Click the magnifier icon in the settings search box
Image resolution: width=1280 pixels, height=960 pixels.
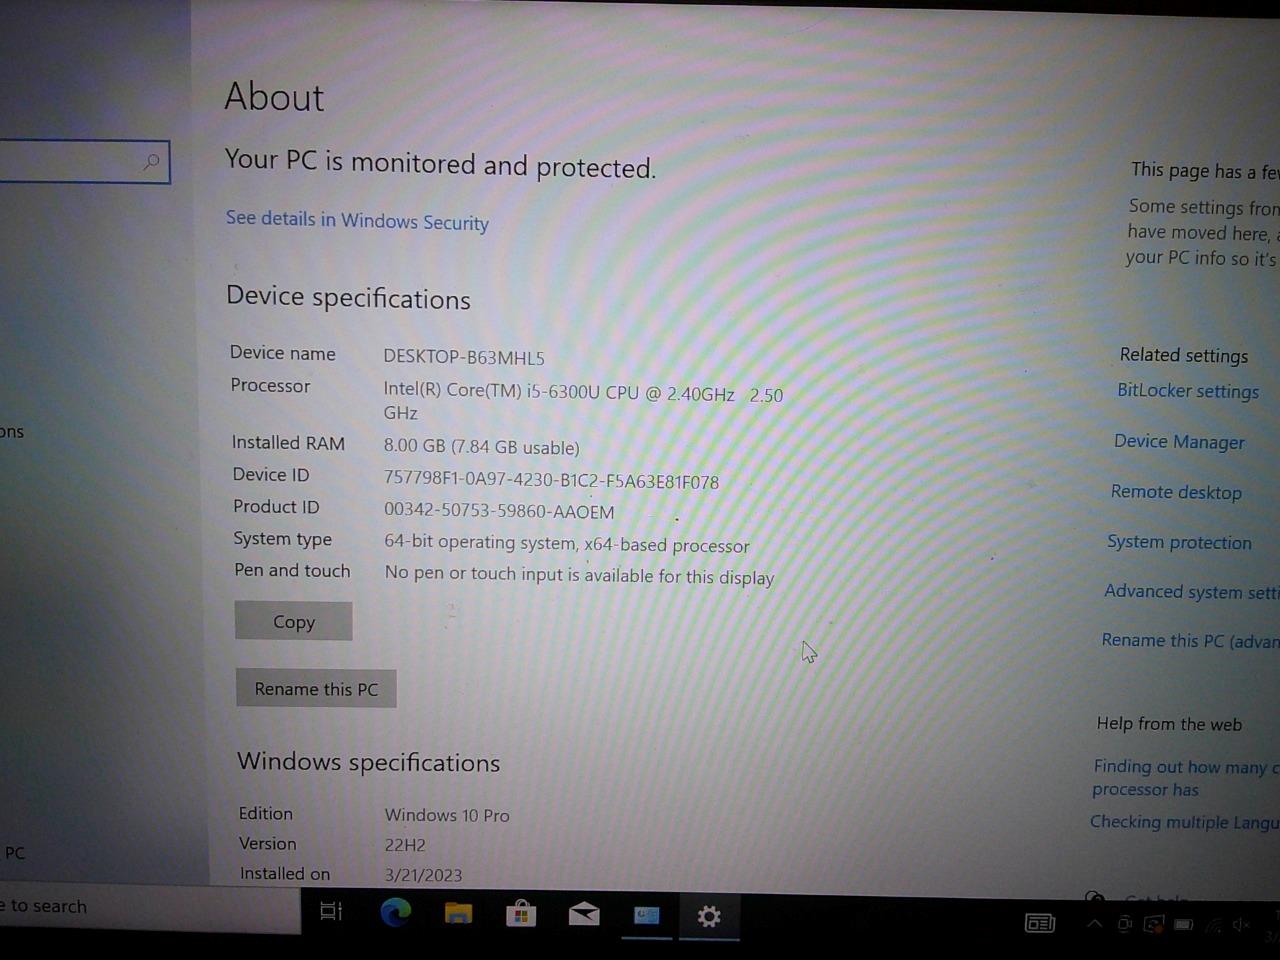tap(151, 161)
